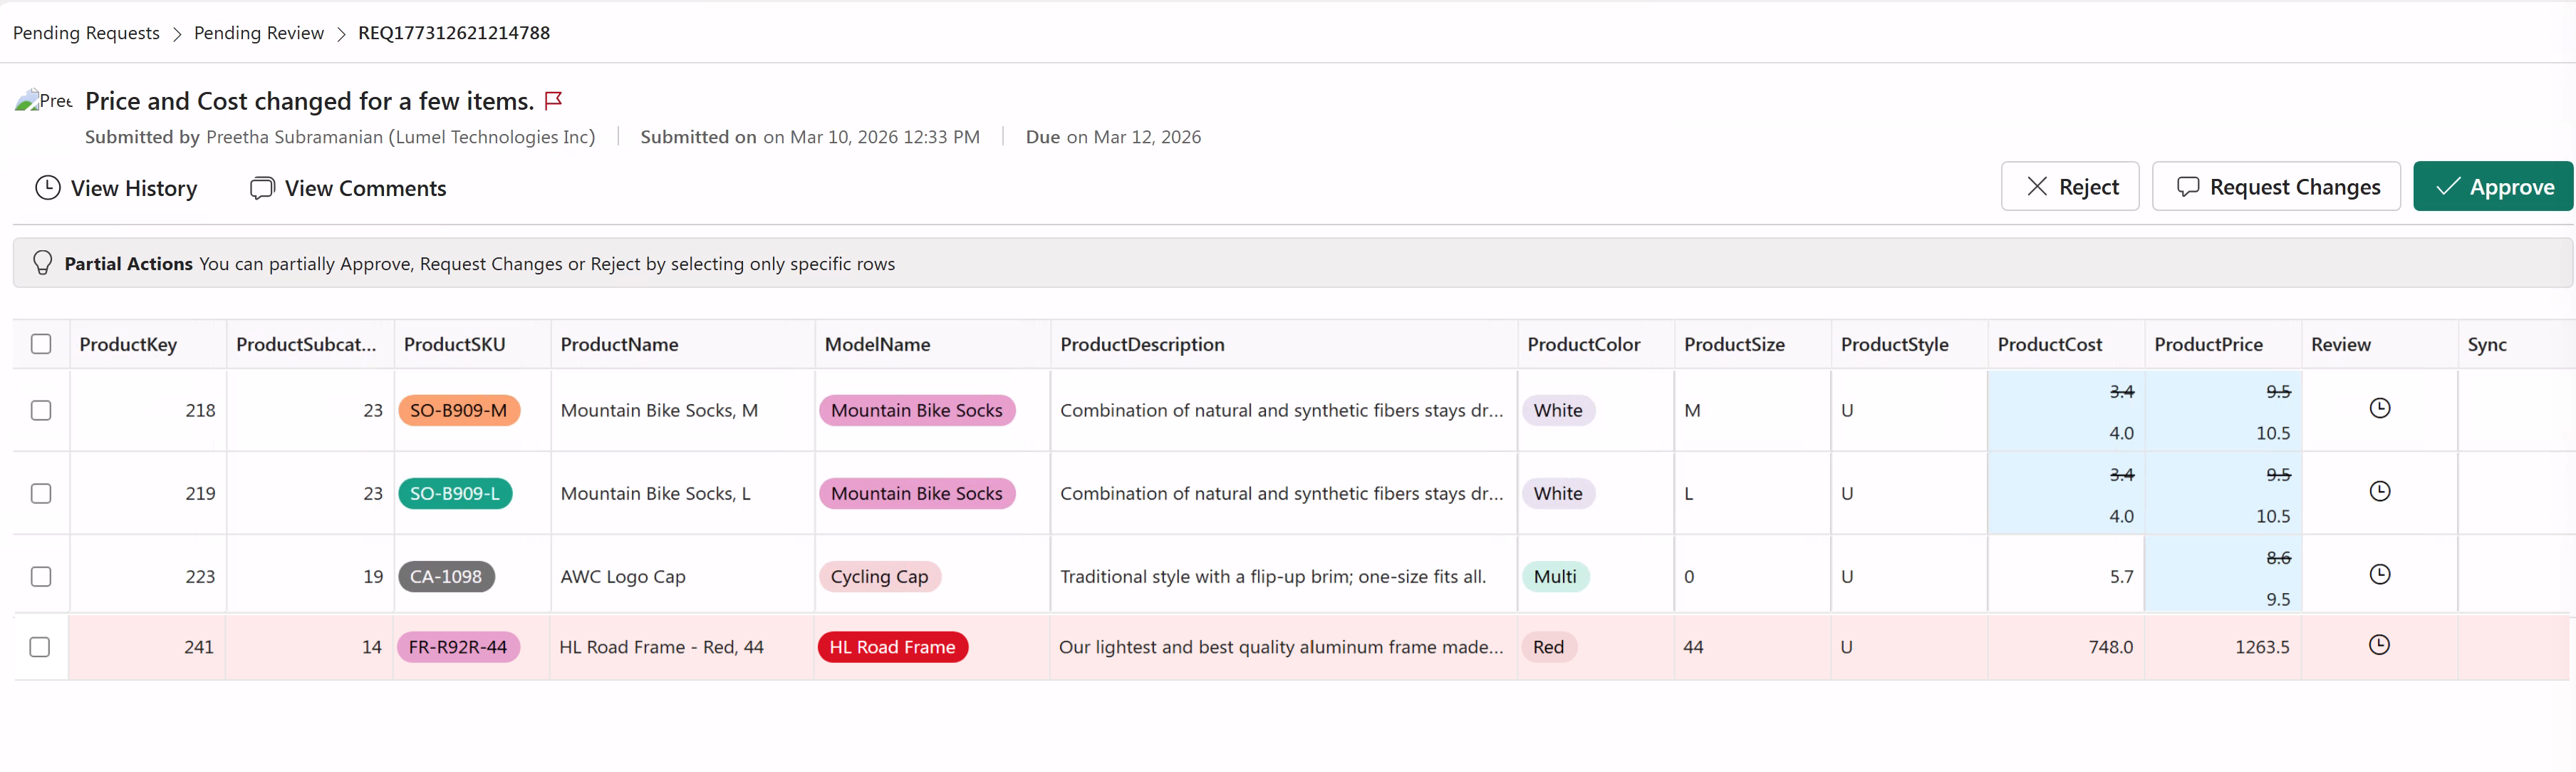Image resolution: width=2576 pixels, height=772 pixels.
Task: Click the ProductCost column header
Action: [x=2049, y=344]
